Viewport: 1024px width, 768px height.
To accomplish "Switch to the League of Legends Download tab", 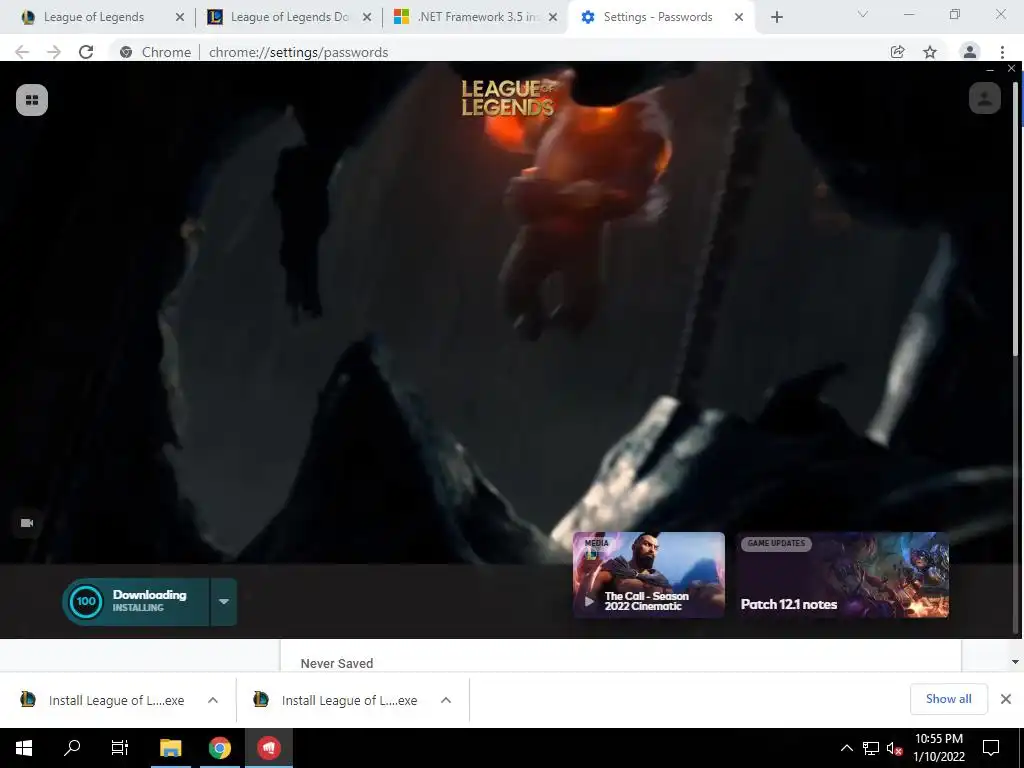I will (287, 17).
